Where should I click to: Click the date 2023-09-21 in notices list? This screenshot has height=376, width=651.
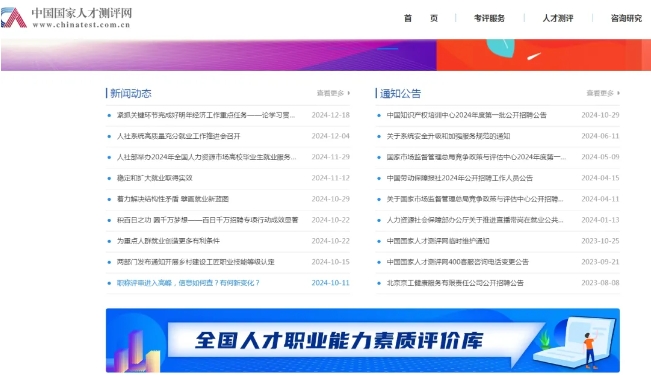(600, 262)
